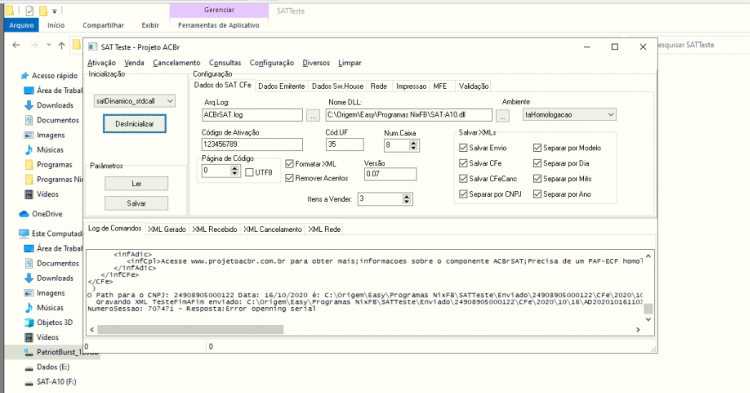Open the Arquivo tab in Explorer
Viewport: 750px width, 393px height.
click(22, 25)
